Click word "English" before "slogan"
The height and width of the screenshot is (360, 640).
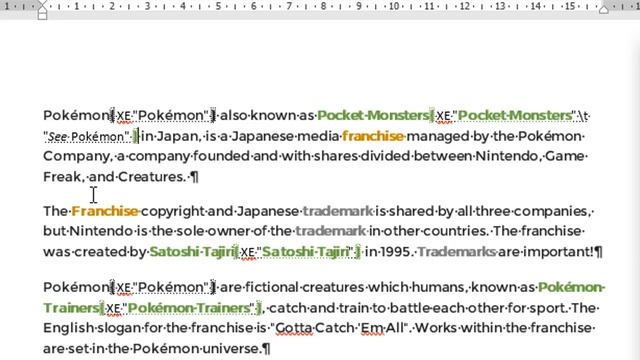(x=69, y=328)
